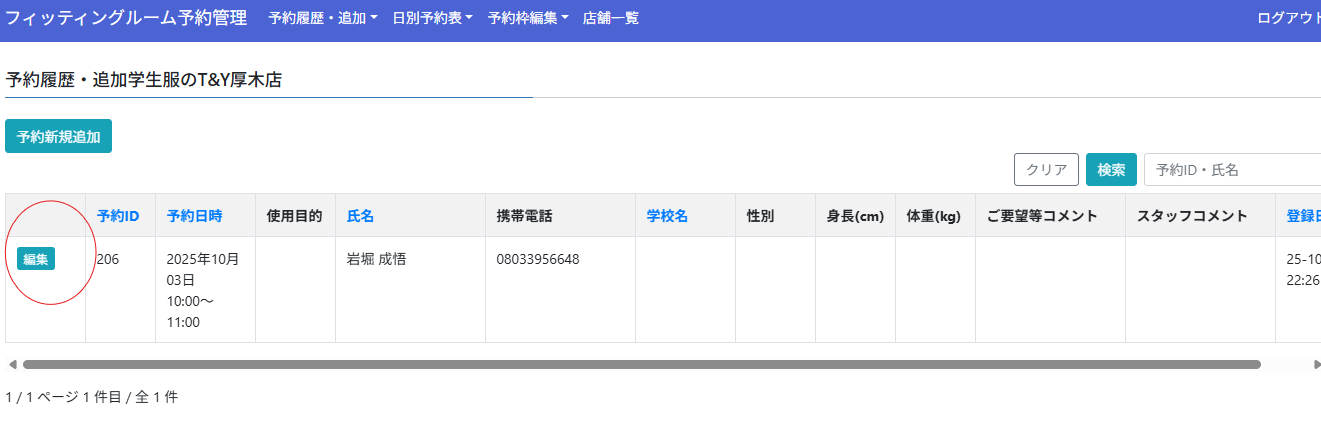Sort by the 予約日時 column header
Image resolution: width=1321 pixels, height=446 pixels.
194,216
